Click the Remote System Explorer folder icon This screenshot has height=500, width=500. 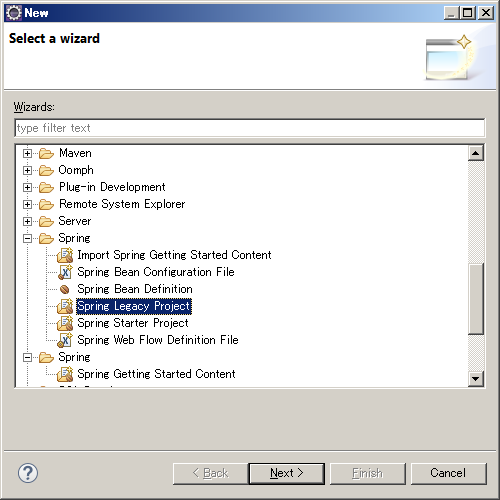(x=46, y=204)
